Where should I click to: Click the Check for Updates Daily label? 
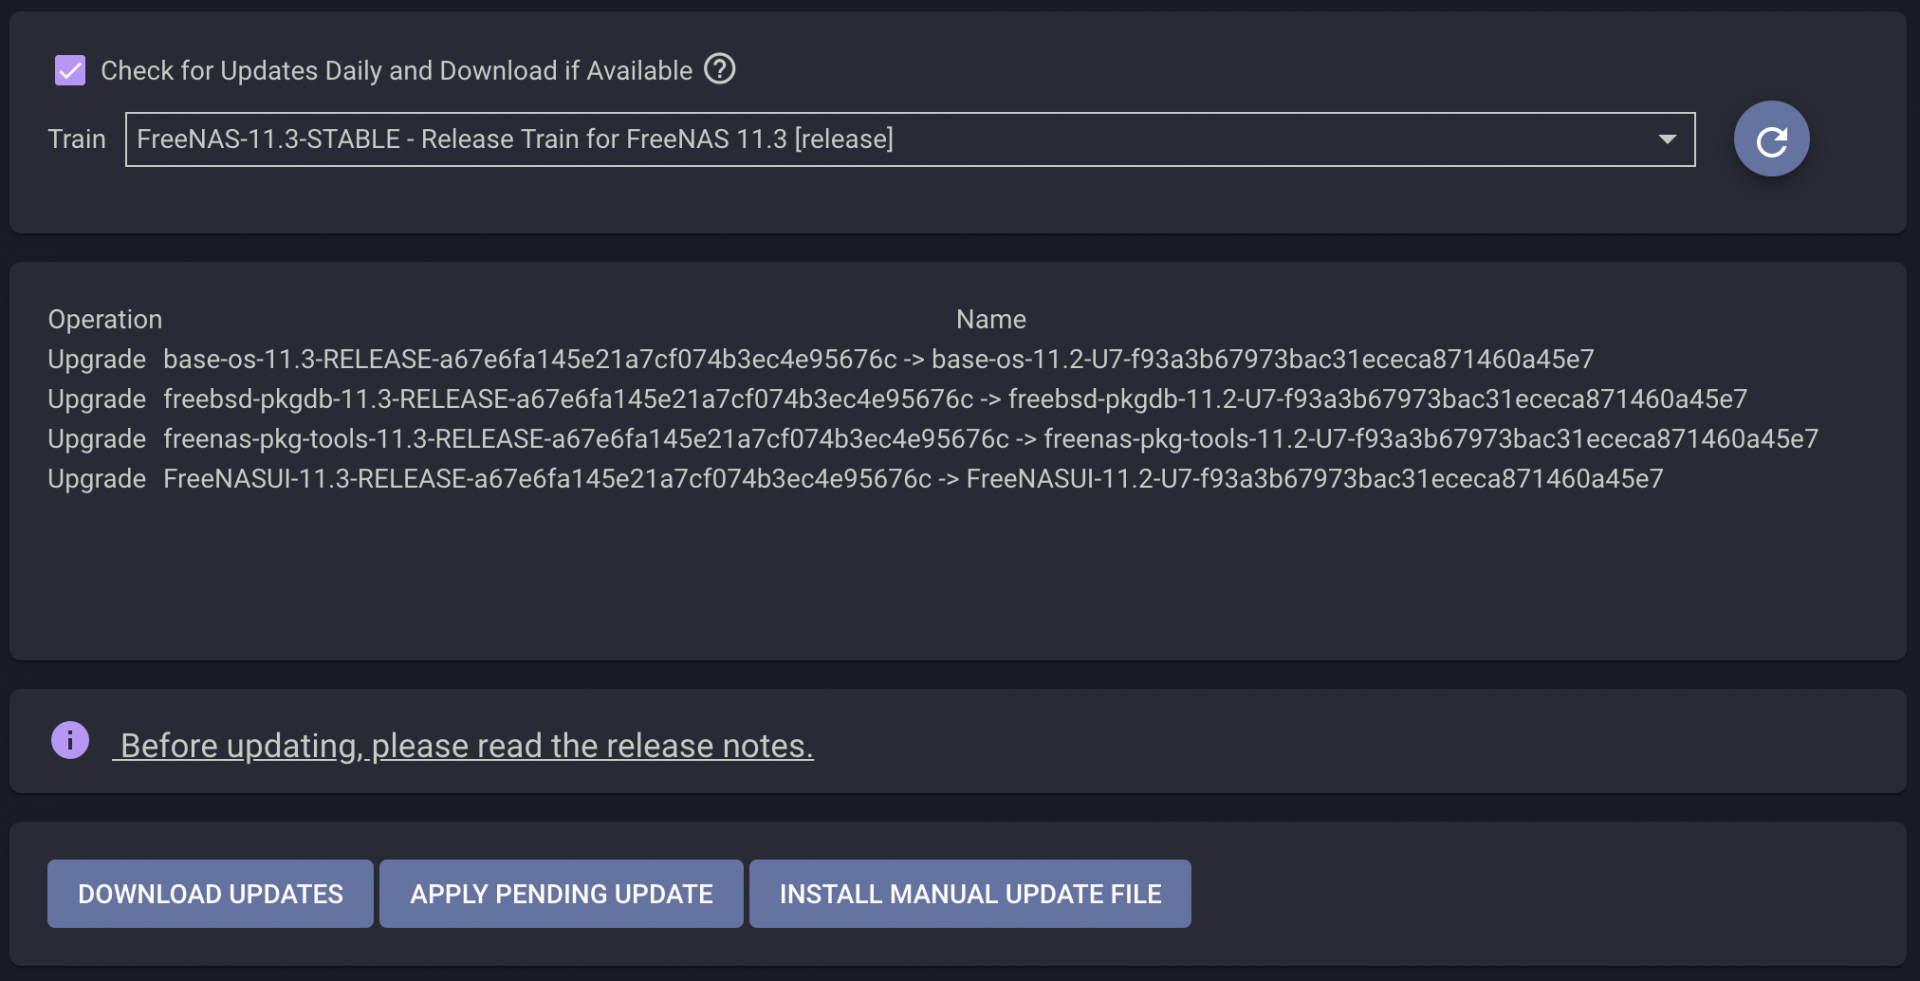[x=396, y=71]
